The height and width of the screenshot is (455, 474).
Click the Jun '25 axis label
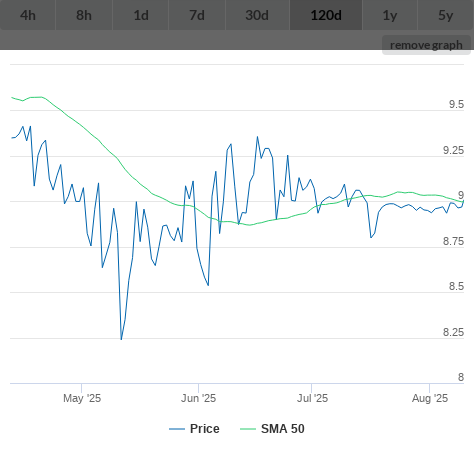coord(198,398)
